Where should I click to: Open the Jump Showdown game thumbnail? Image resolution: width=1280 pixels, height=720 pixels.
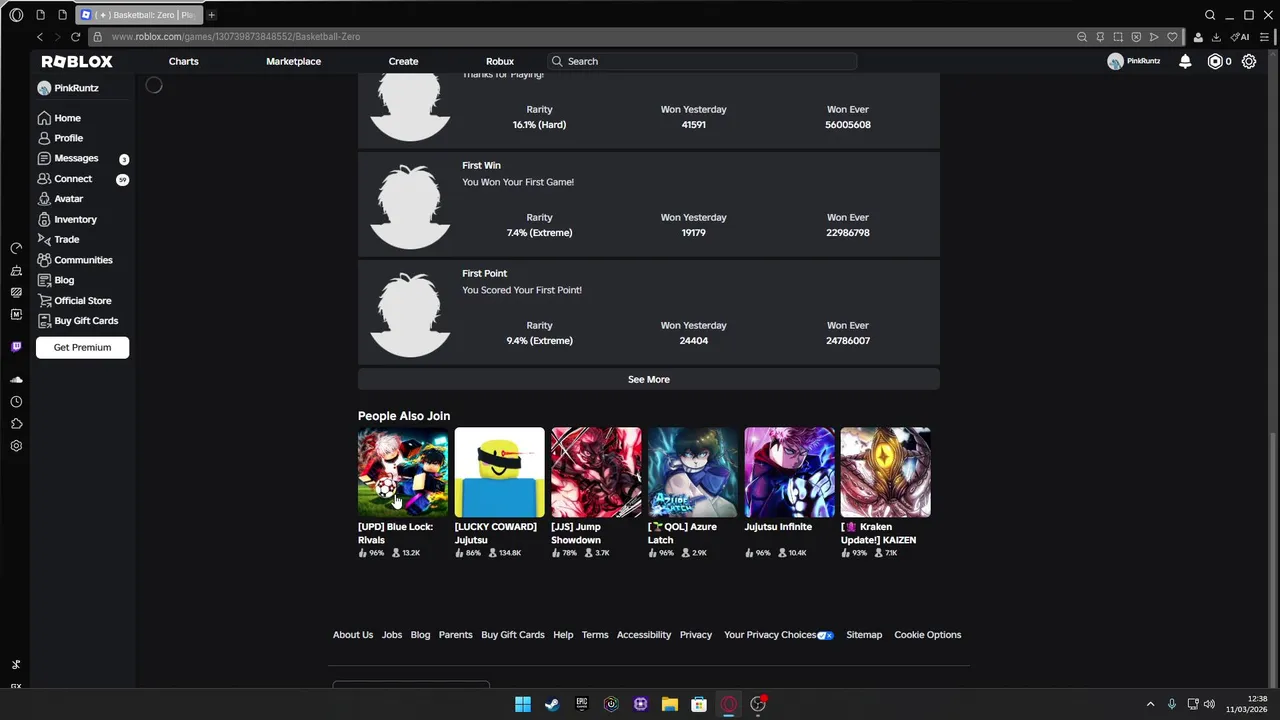[596, 473]
